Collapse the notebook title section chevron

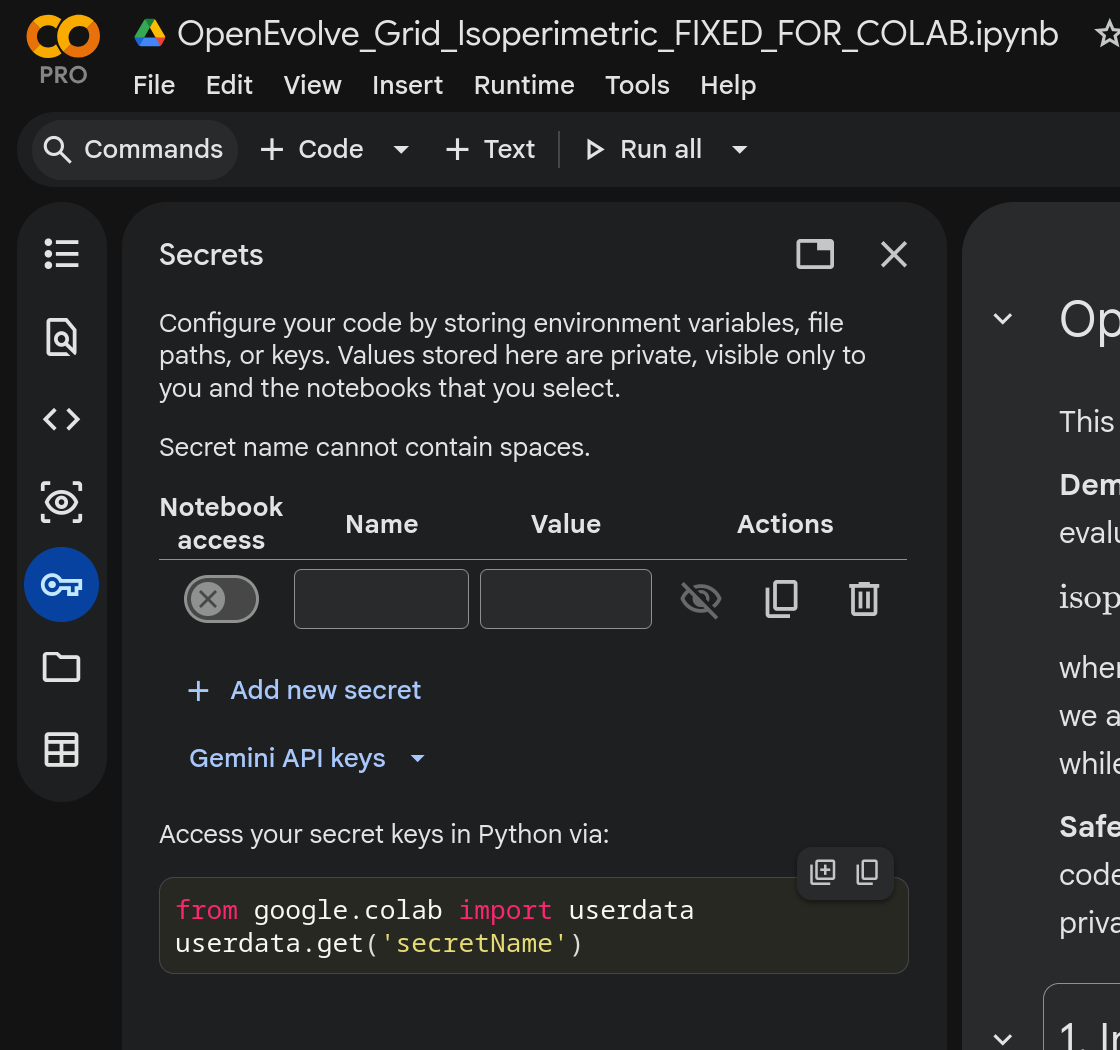pos(1003,319)
